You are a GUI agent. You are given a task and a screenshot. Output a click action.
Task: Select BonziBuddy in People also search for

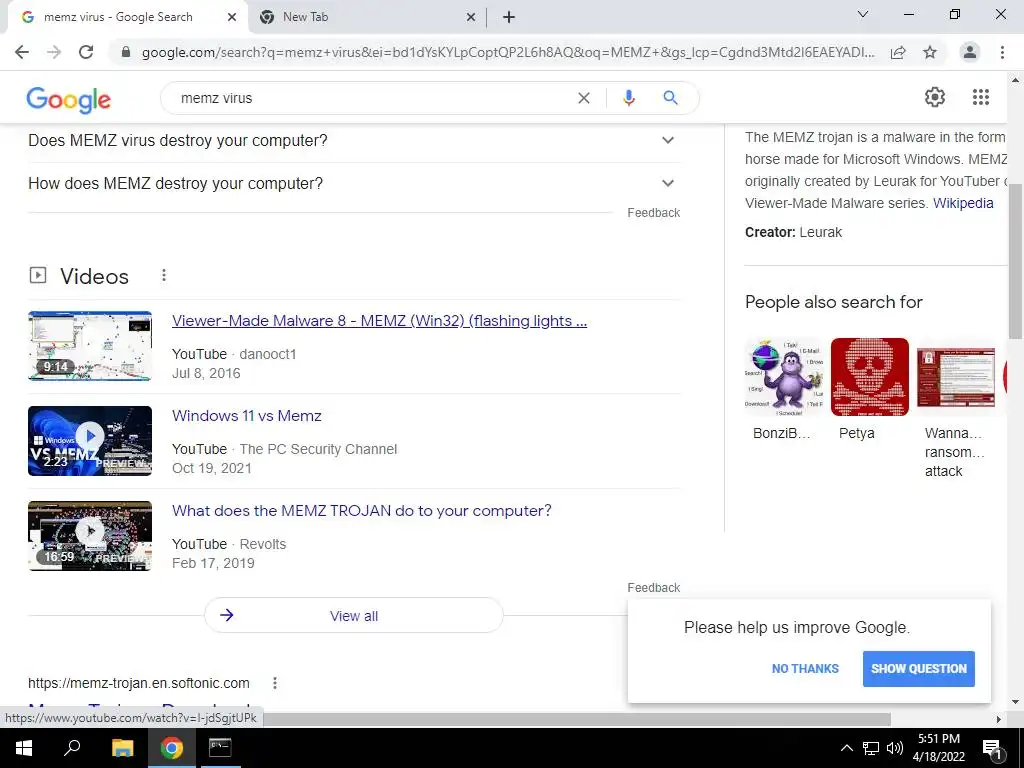783,391
